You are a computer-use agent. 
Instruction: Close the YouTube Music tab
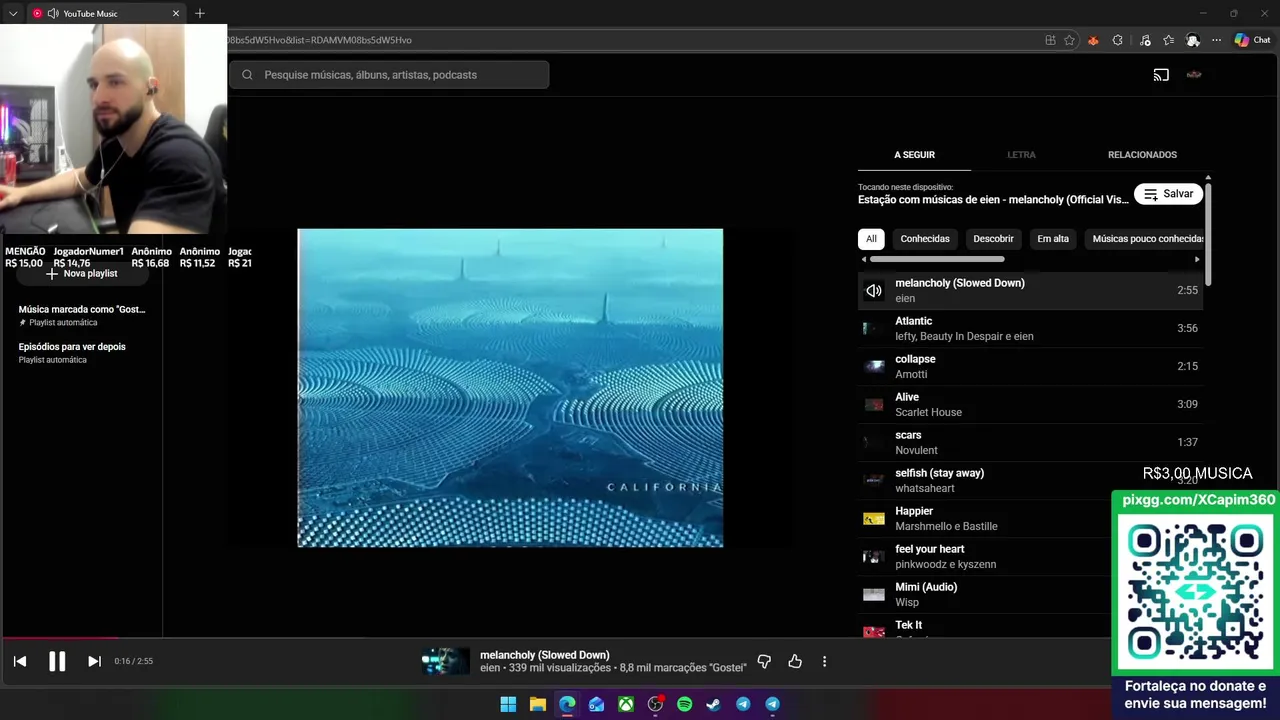click(x=176, y=14)
